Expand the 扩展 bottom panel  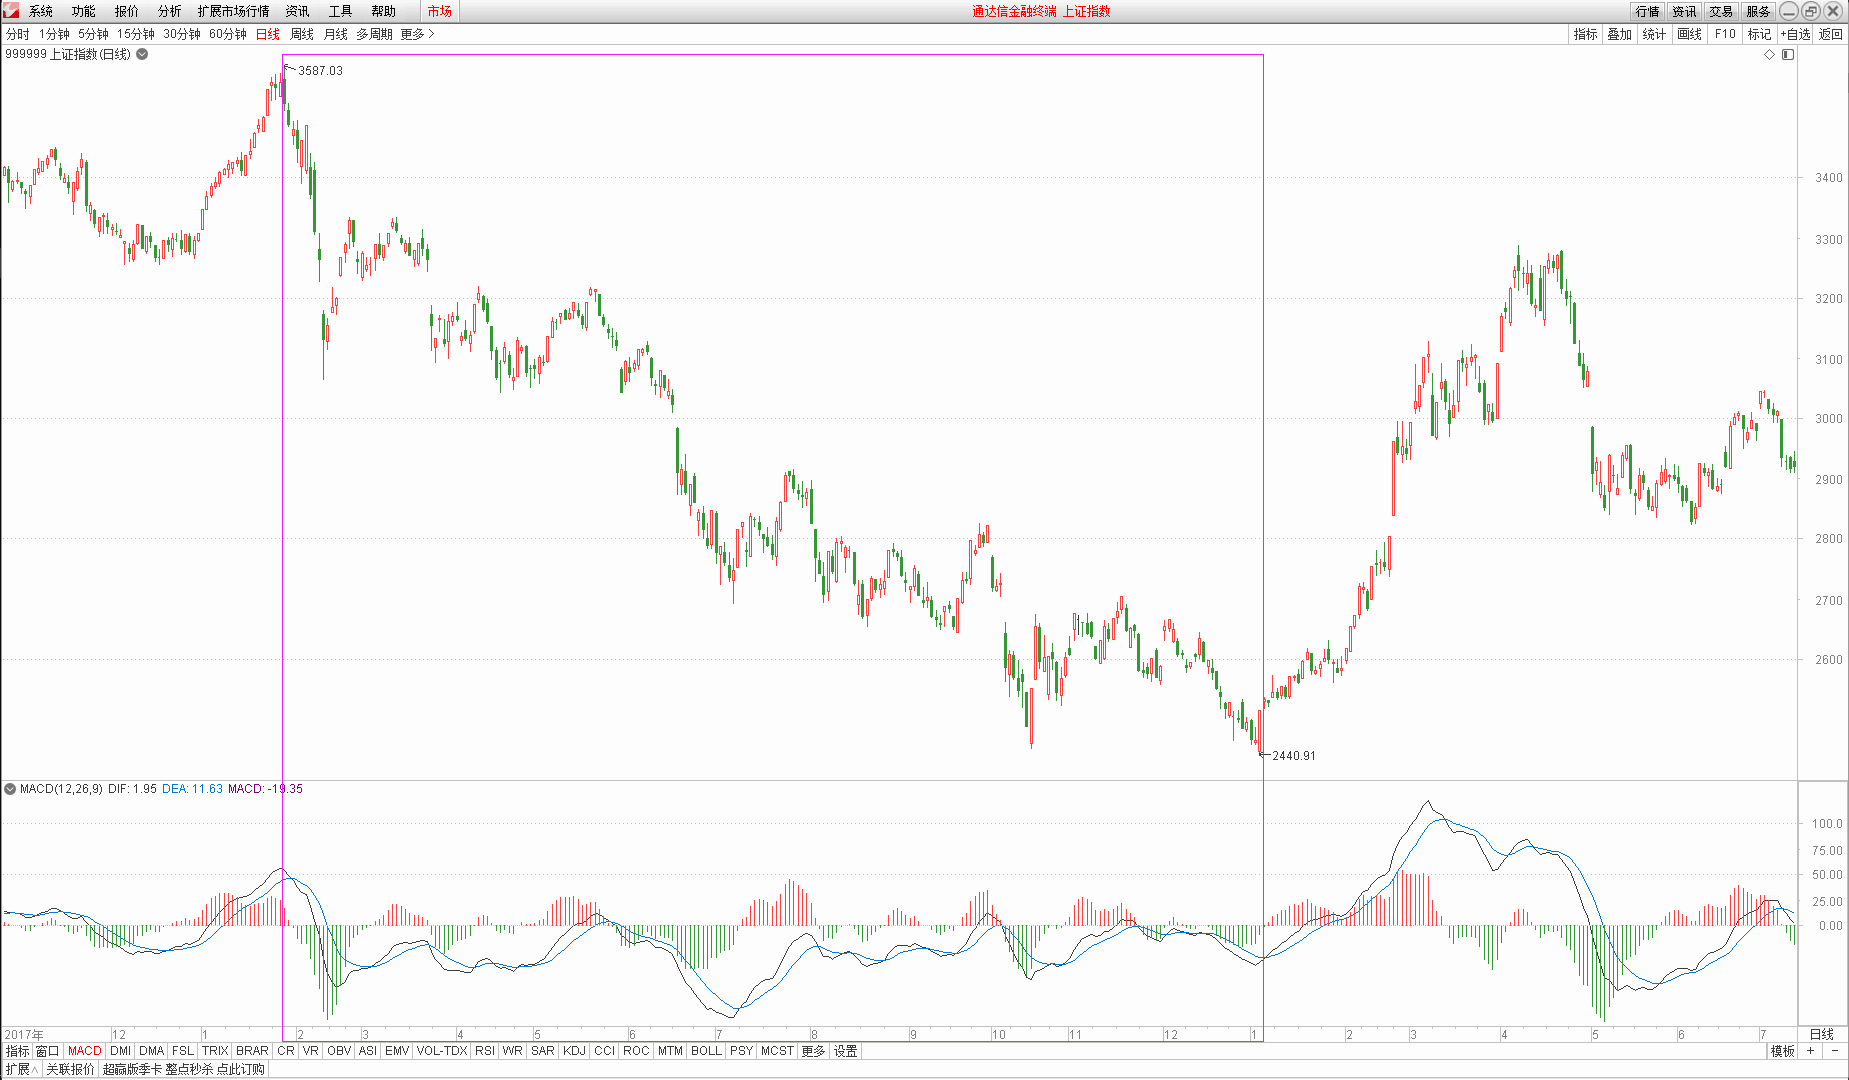coord(21,1069)
